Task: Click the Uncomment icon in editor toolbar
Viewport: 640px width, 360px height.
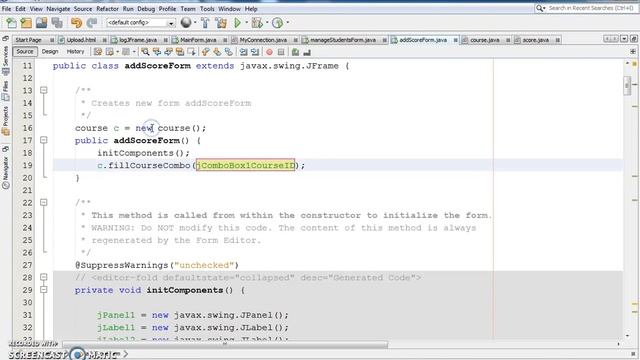Action: [307, 52]
